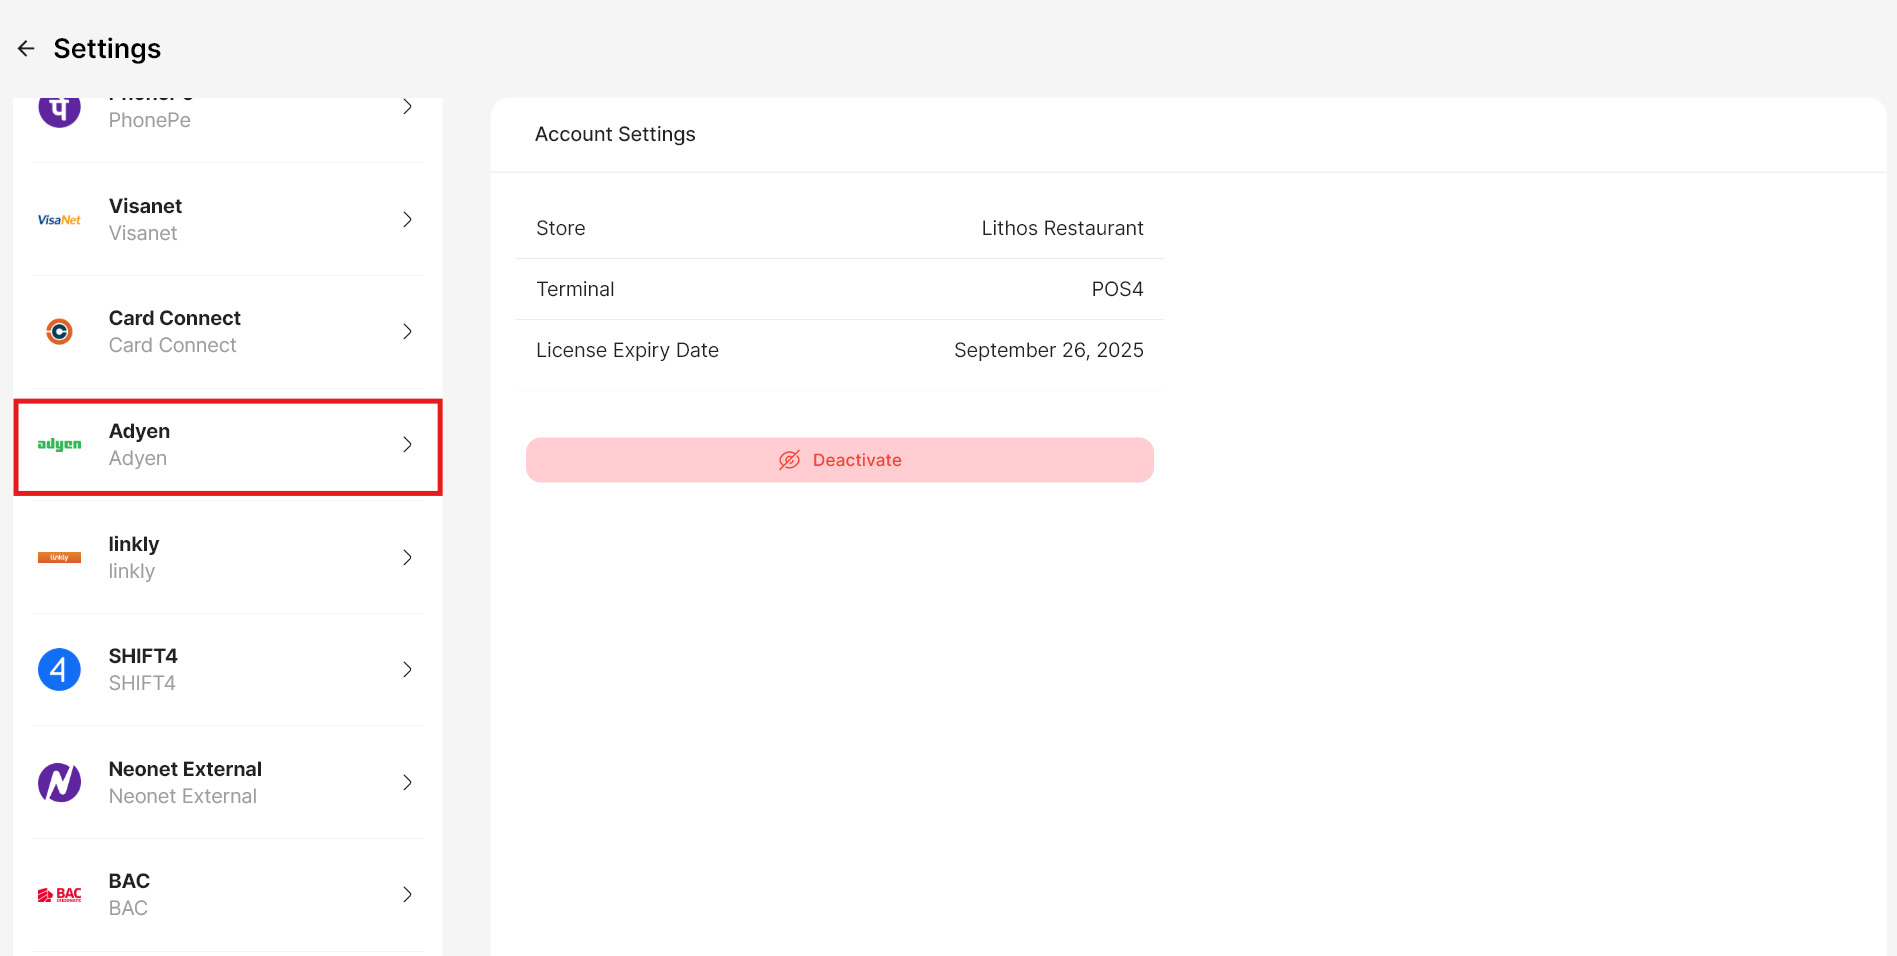Click the License Expiry Date label
This screenshot has width=1897, height=956.
point(627,350)
